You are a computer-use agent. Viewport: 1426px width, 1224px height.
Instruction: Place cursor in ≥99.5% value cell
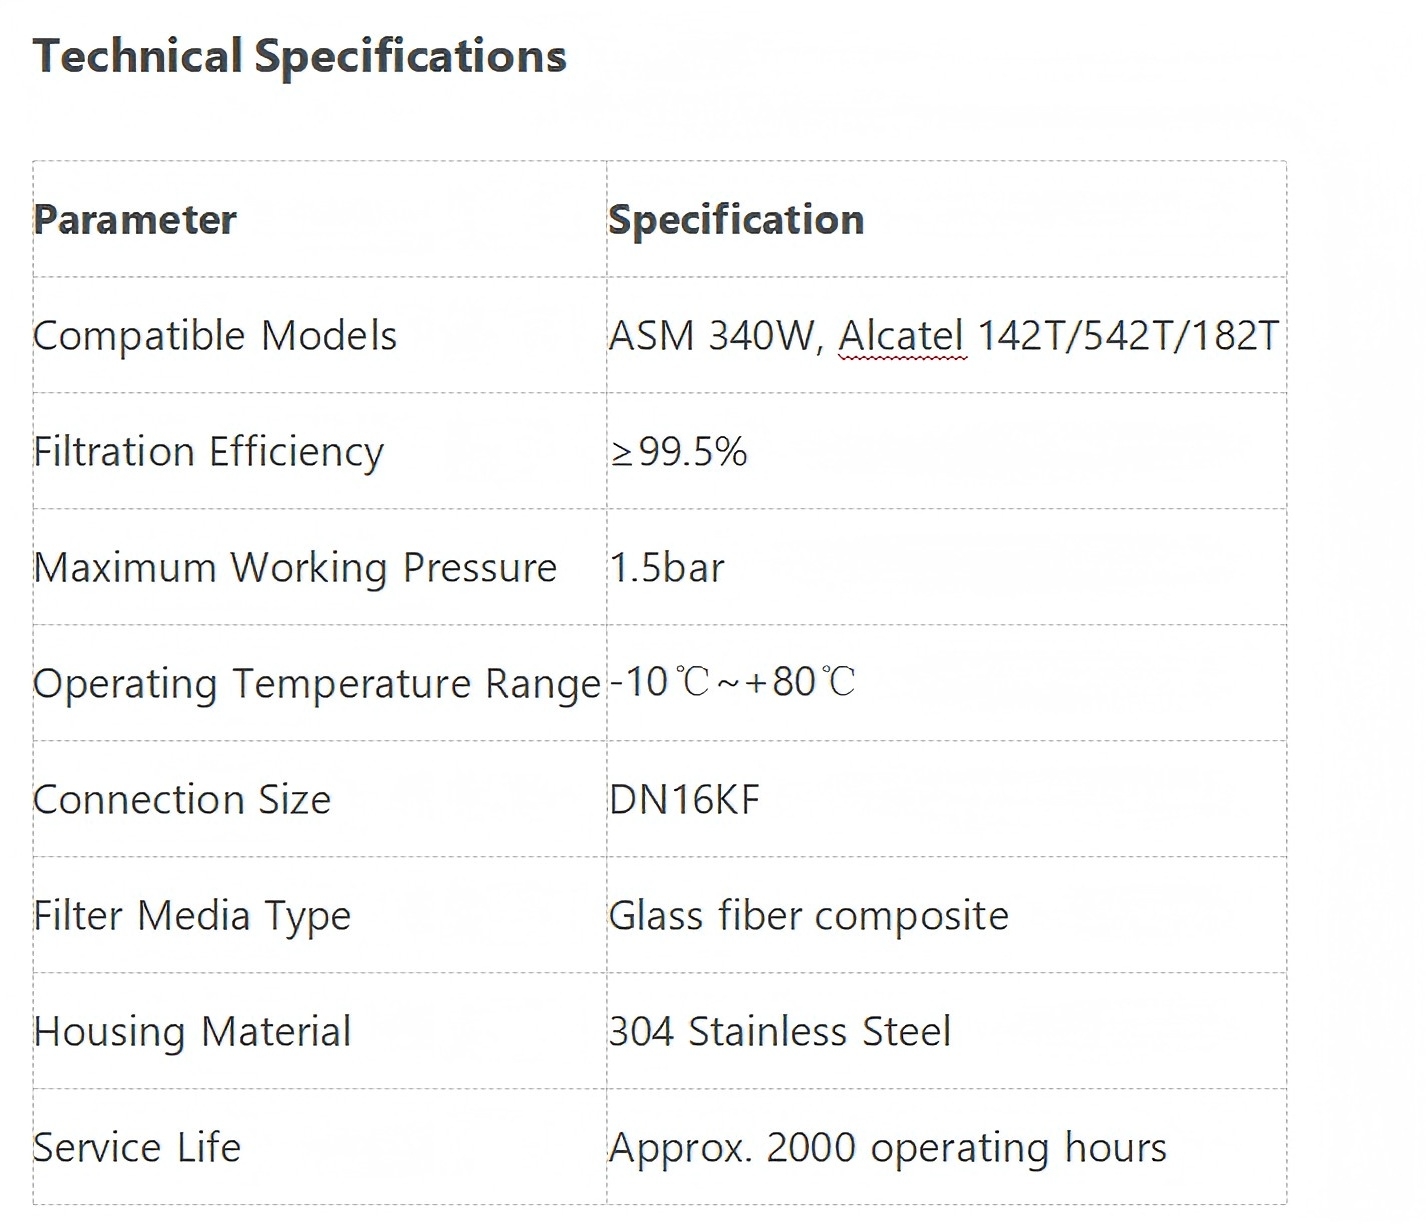click(x=679, y=452)
